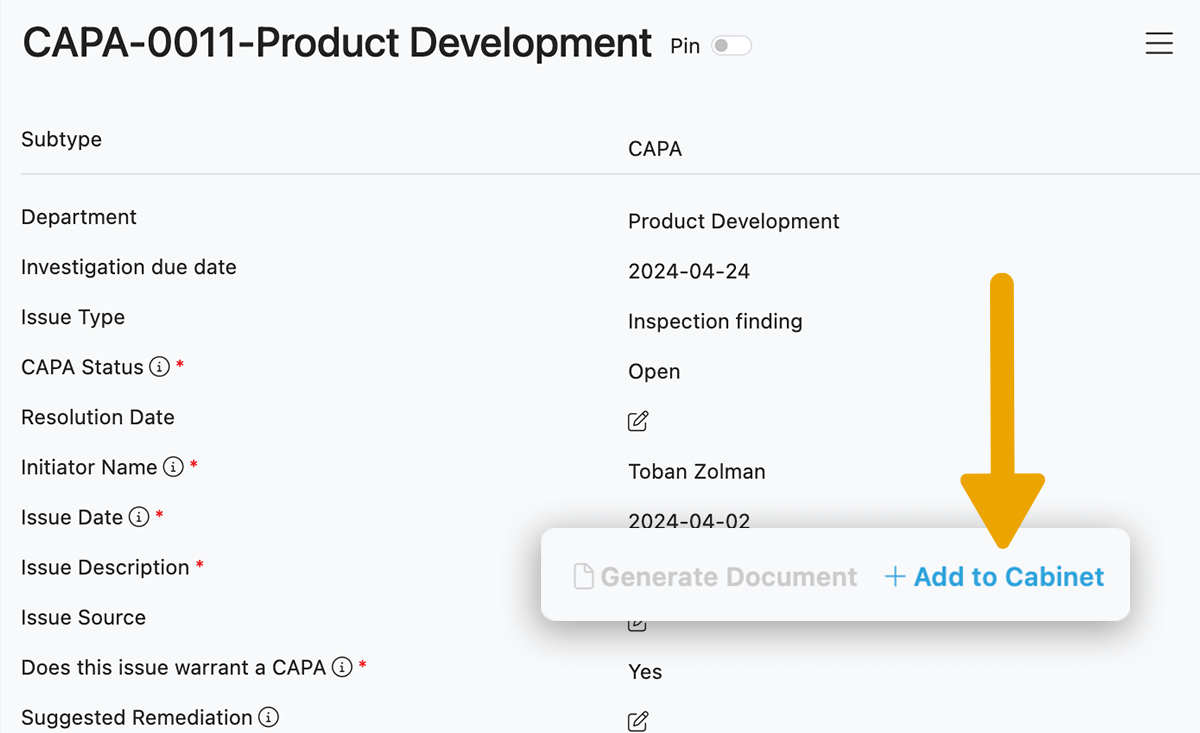1200x733 pixels.
Task: Toggle the Pin switch
Action: (731, 46)
